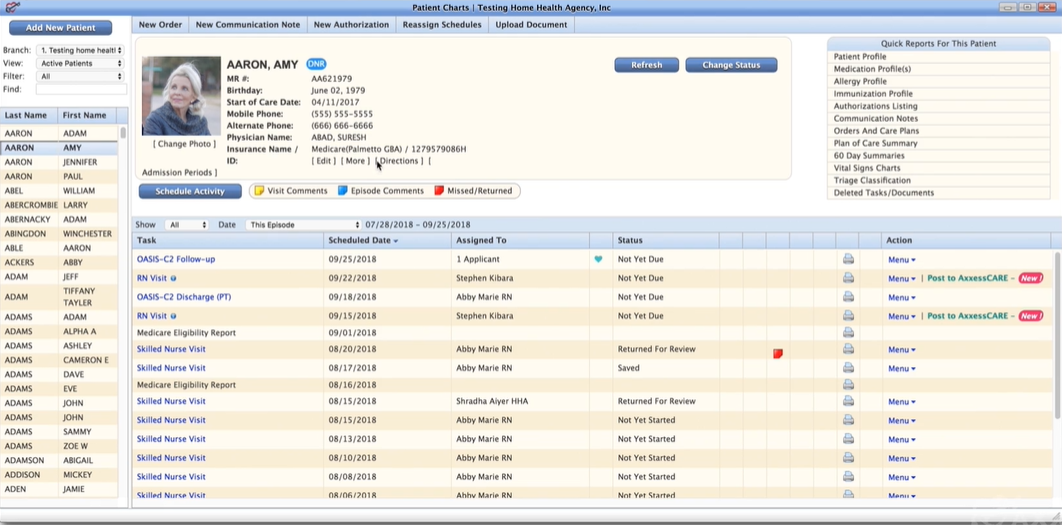The width and height of the screenshot is (1062, 525).
Task: Click the blue DNR badge near patient name
Action: point(316,64)
